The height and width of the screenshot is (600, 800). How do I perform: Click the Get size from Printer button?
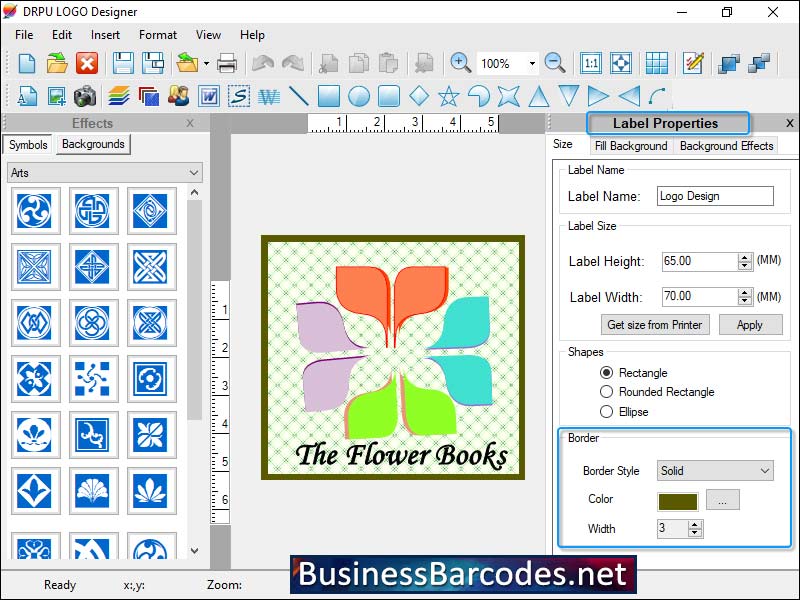(x=654, y=325)
